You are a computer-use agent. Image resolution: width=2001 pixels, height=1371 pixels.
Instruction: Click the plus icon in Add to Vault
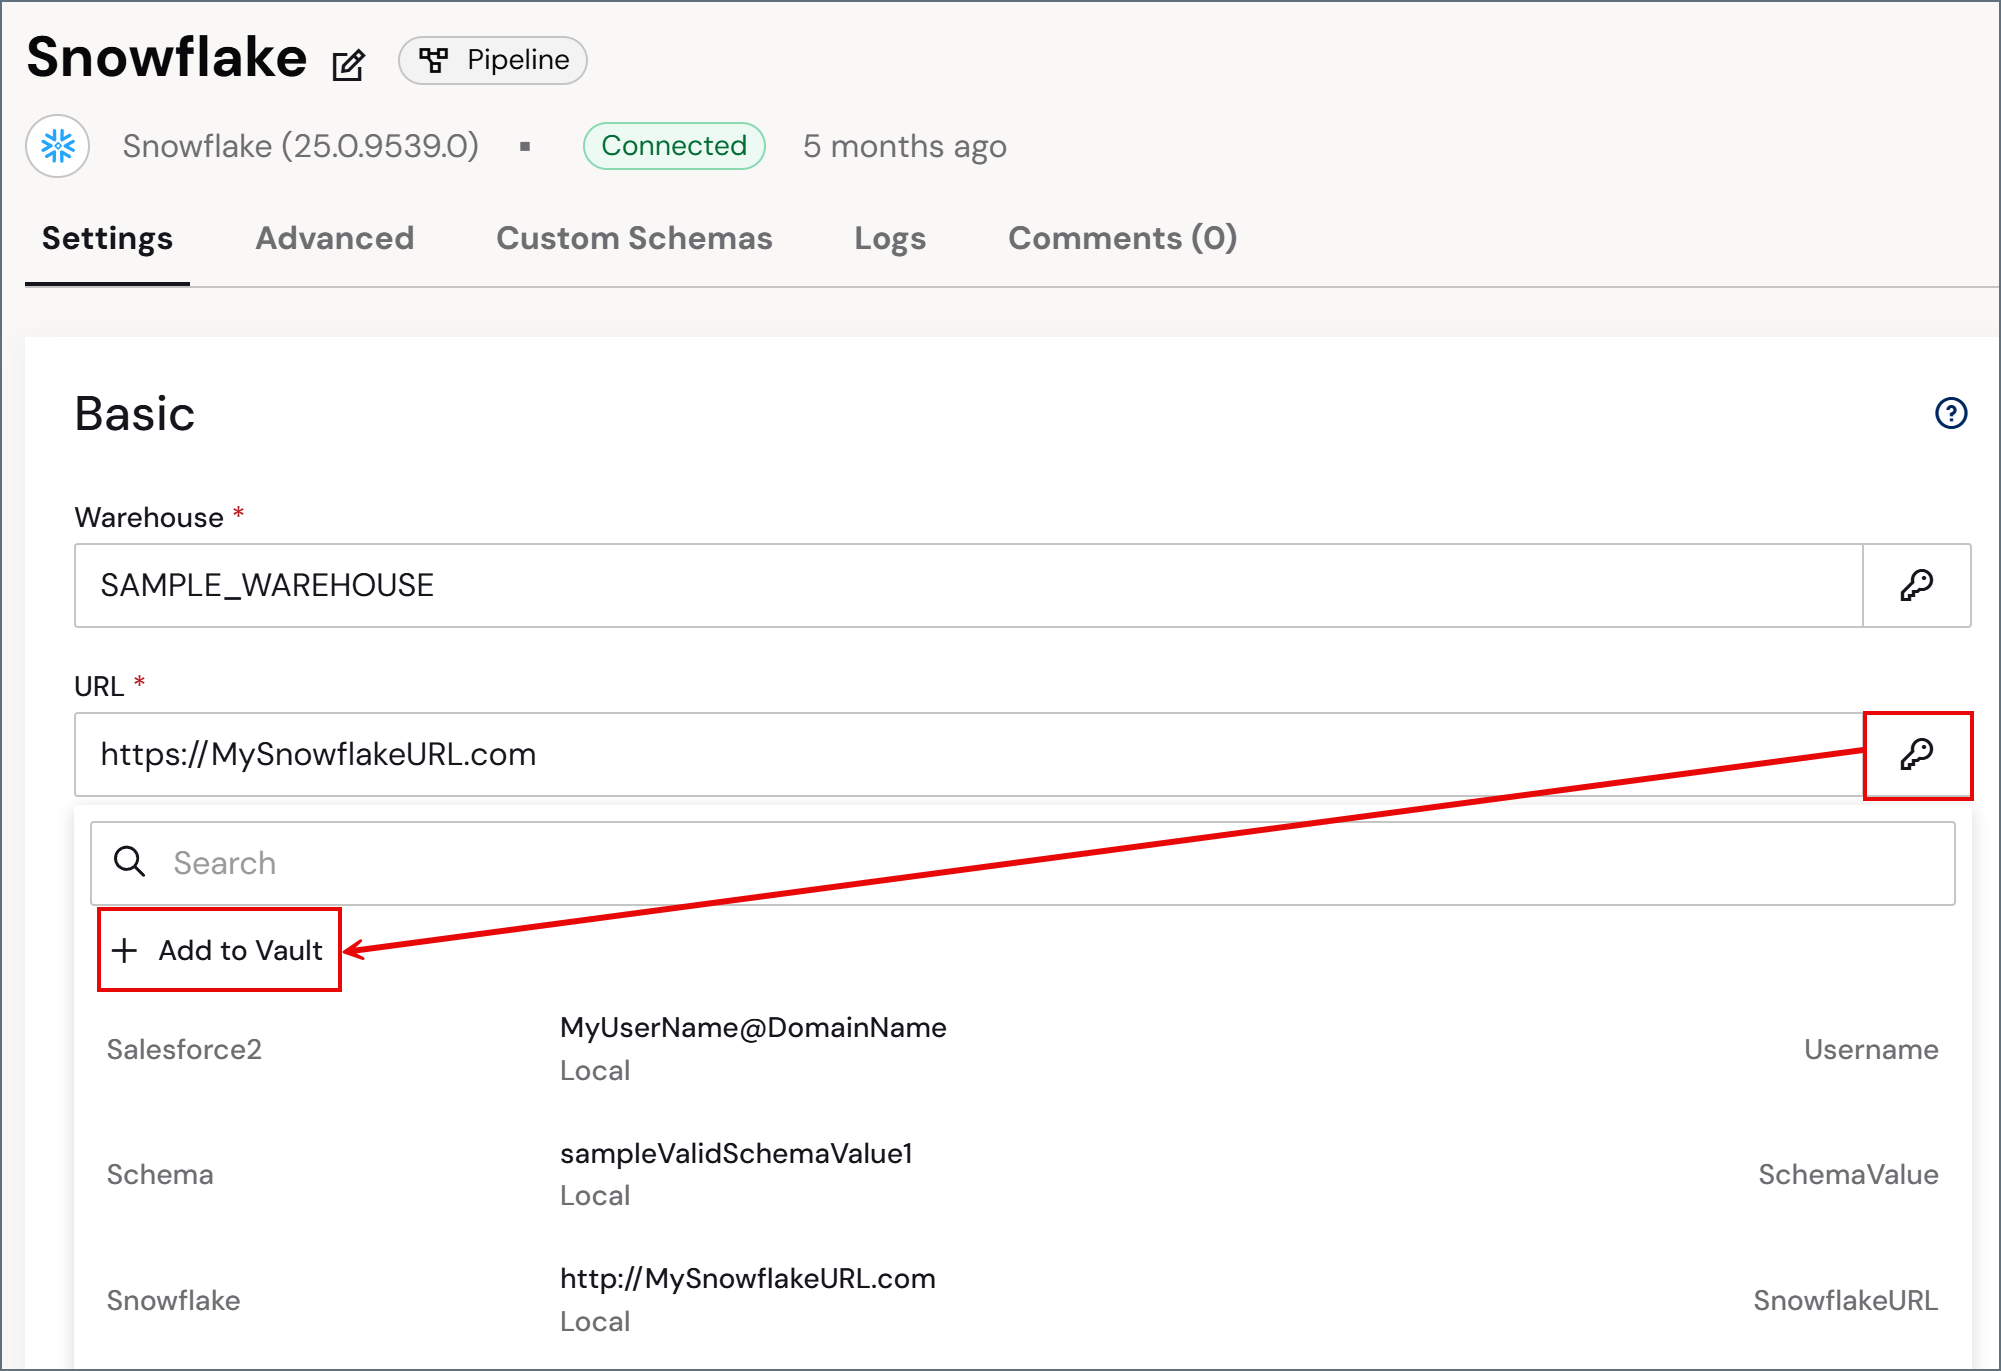click(125, 950)
